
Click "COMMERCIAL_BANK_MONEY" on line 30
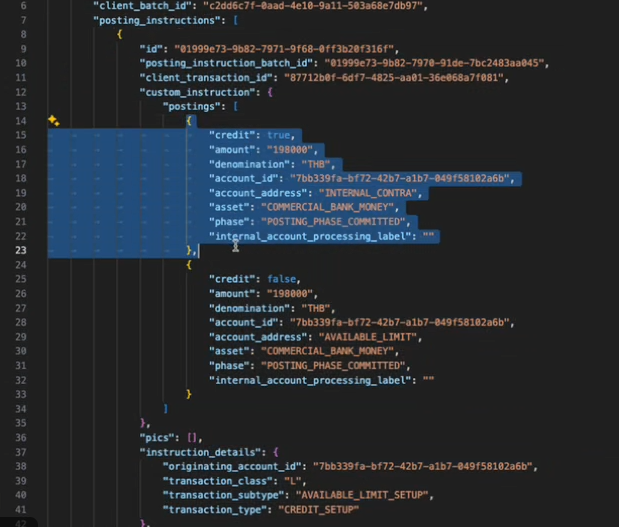[328, 351]
